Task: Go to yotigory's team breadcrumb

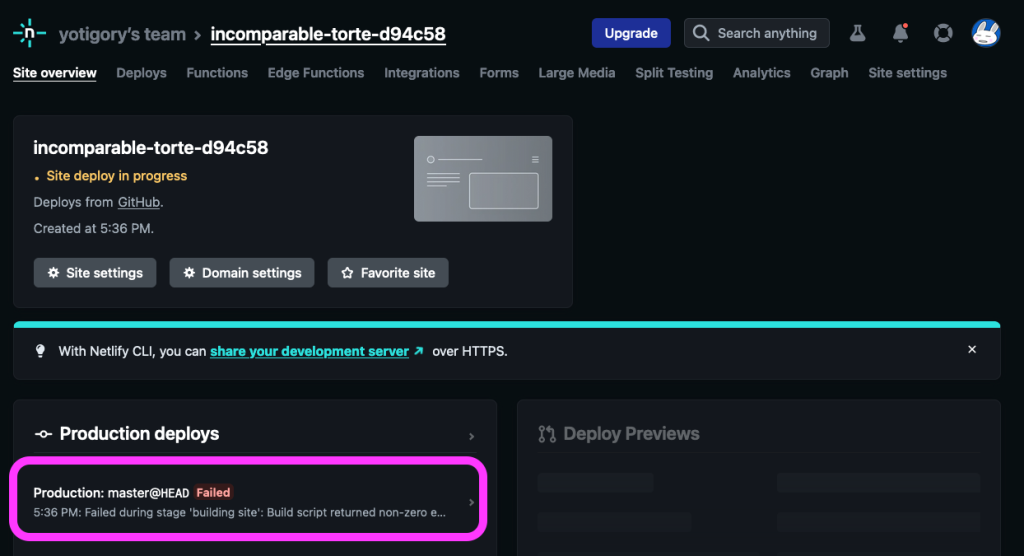Action: coord(122,34)
